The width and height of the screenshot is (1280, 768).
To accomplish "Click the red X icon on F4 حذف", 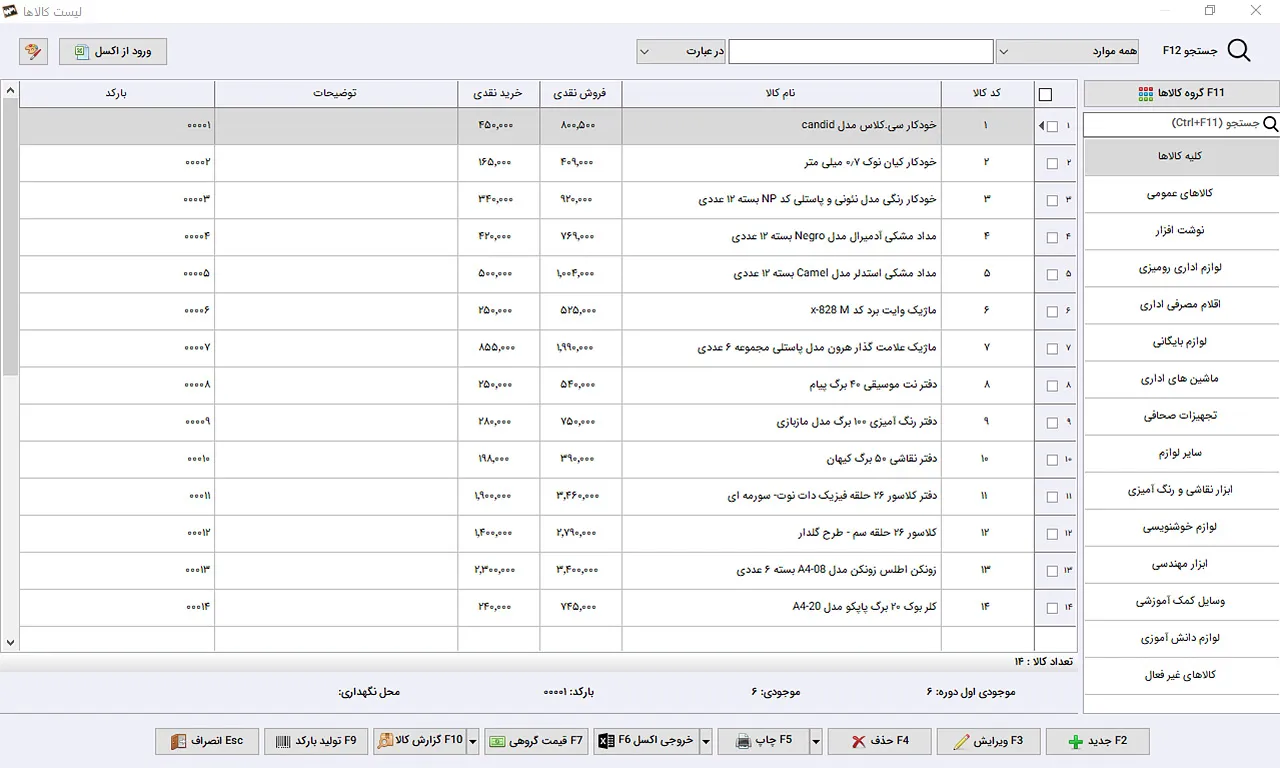I will tap(858, 742).
